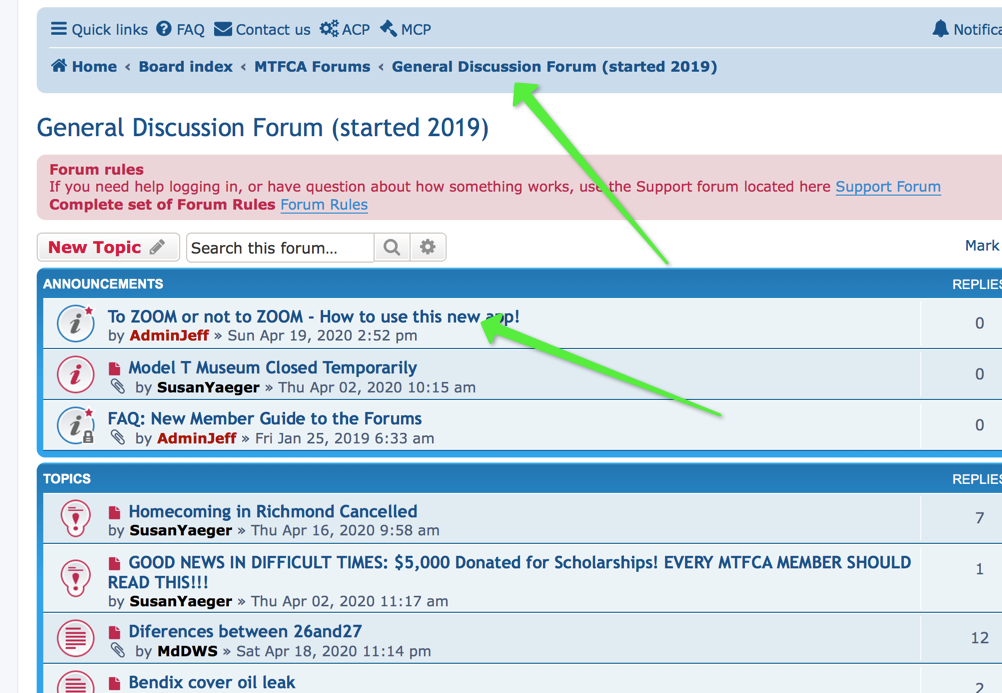The width and height of the screenshot is (1002, 693).
Task: Open the ACP admin control panel
Action: click(344, 29)
